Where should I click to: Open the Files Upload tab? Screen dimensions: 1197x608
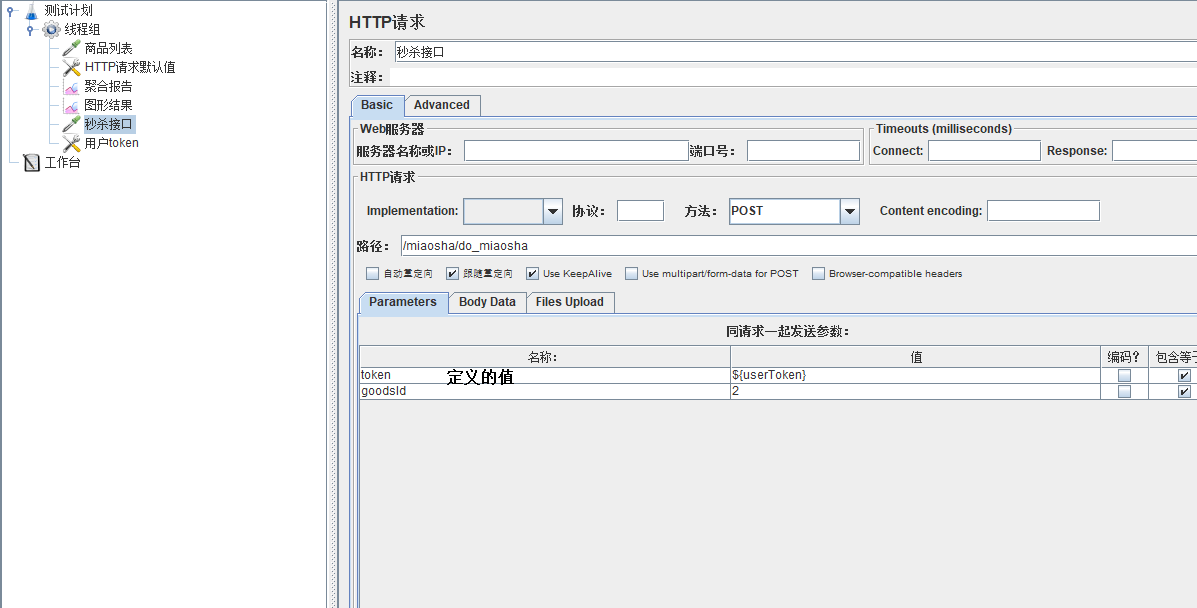[569, 302]
